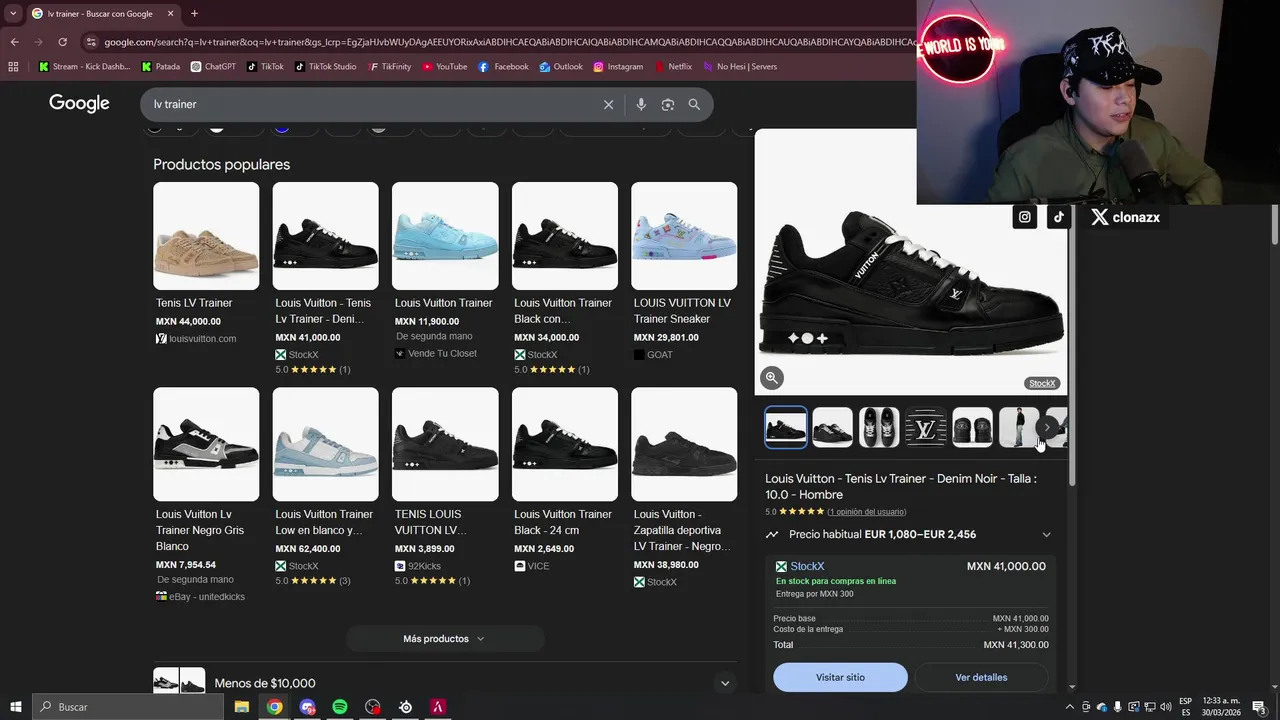This screenshot has height=720, width=1280.
Task: Open the StockX source label on the product image
Action: tap(1042, 383)
